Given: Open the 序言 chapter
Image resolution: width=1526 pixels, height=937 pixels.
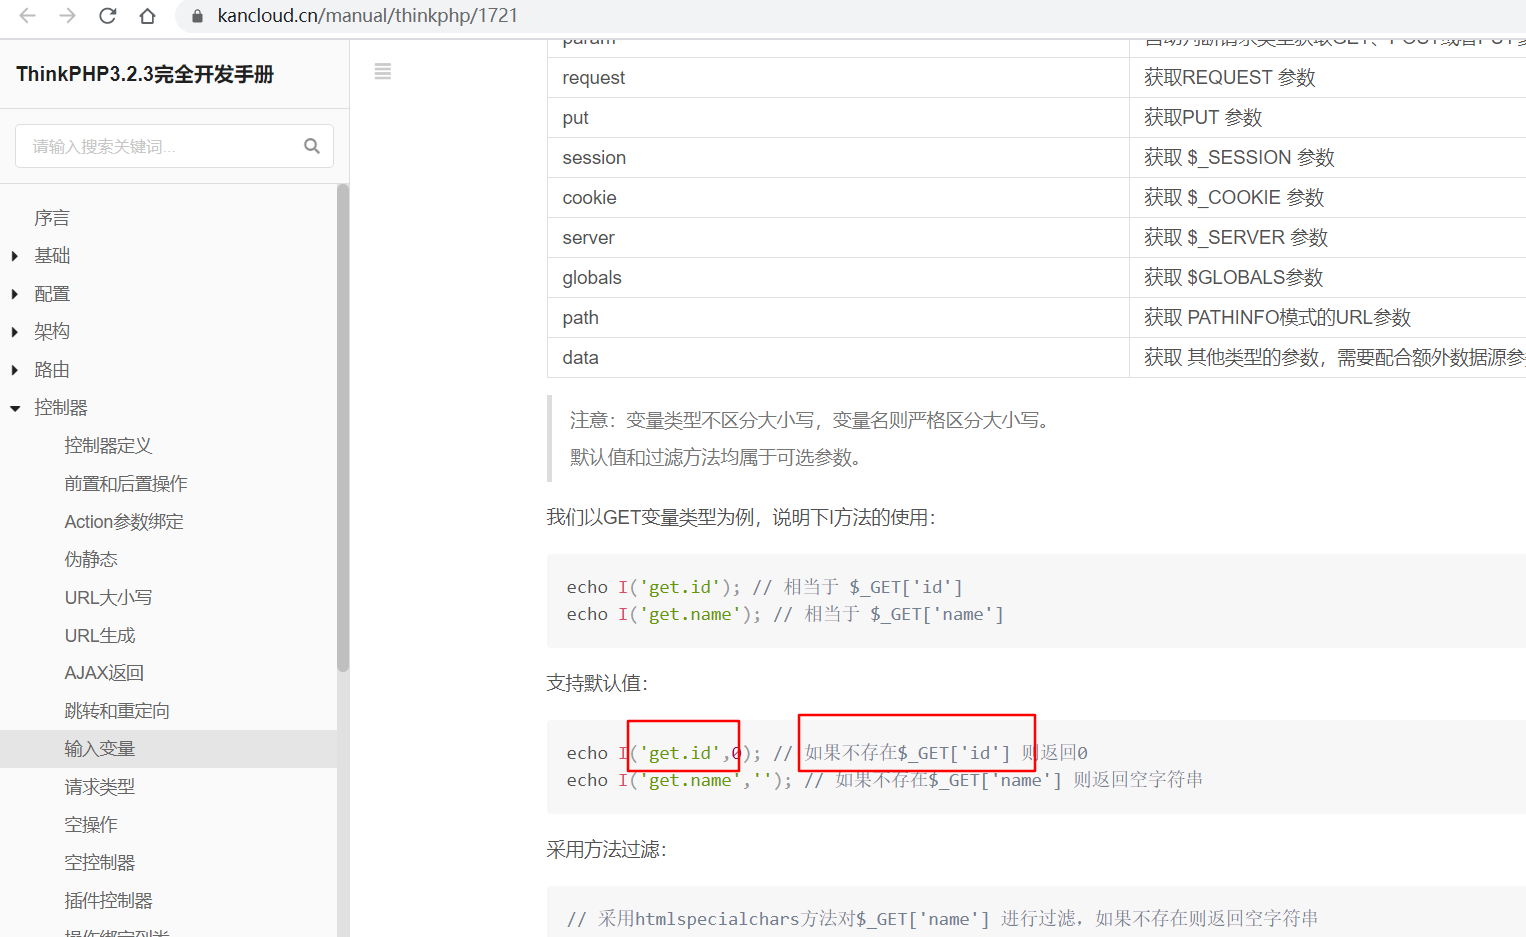Looking at the screenshot, I should click(x=52, y=218).
